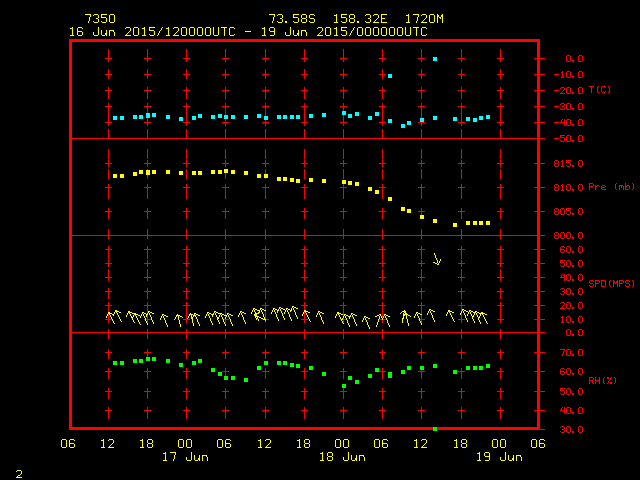Image resolution: width=640 pixels, height=480 pixels.
Task: Click the elevation label 1720M
Action: [424, 19]
